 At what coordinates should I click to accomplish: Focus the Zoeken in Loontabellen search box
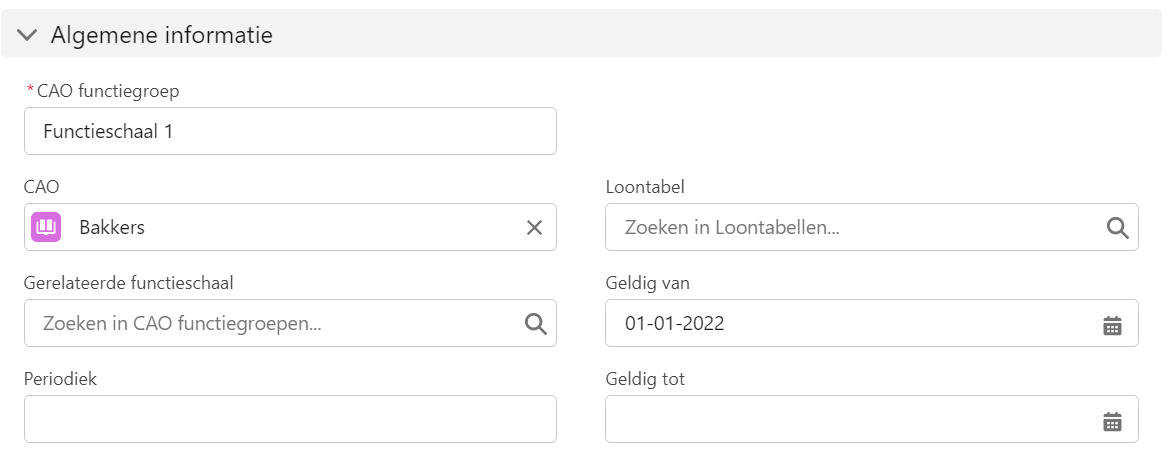pos(872,227)
